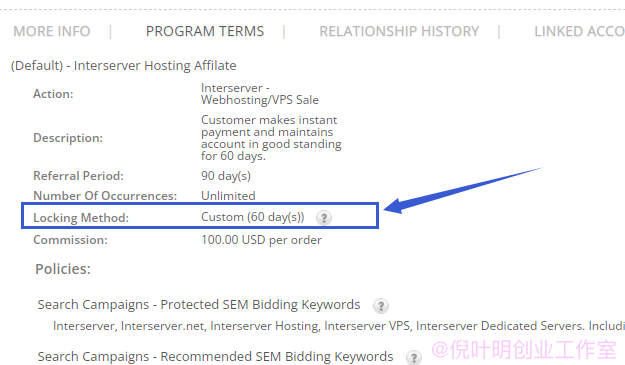
Task: Click the Locking Method label
Action: click(81, 218)
